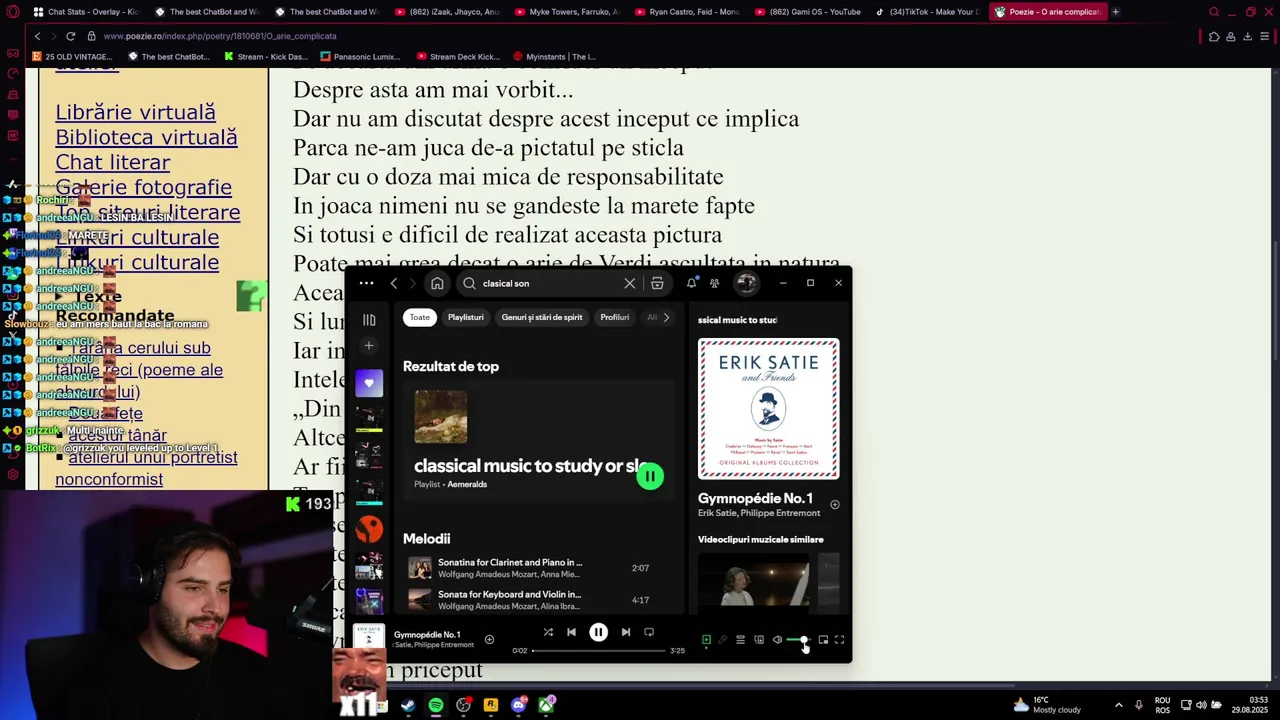Open Liked Songs heart playlist
This screenshot has height=720, width=1280.
pyautogui.click(x=369, y=383)
